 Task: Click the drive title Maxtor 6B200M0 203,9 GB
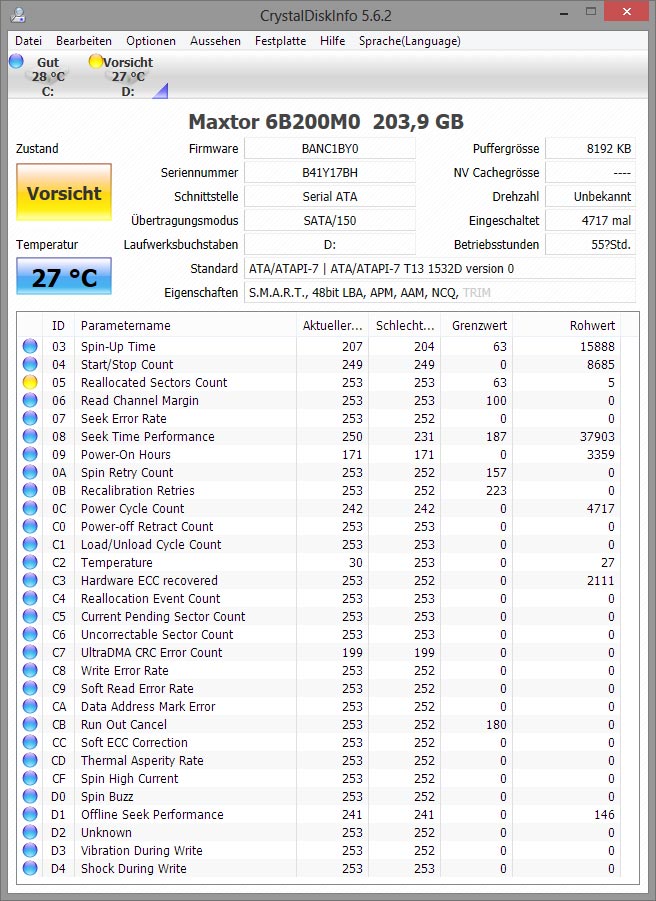[x=326, y=121]
